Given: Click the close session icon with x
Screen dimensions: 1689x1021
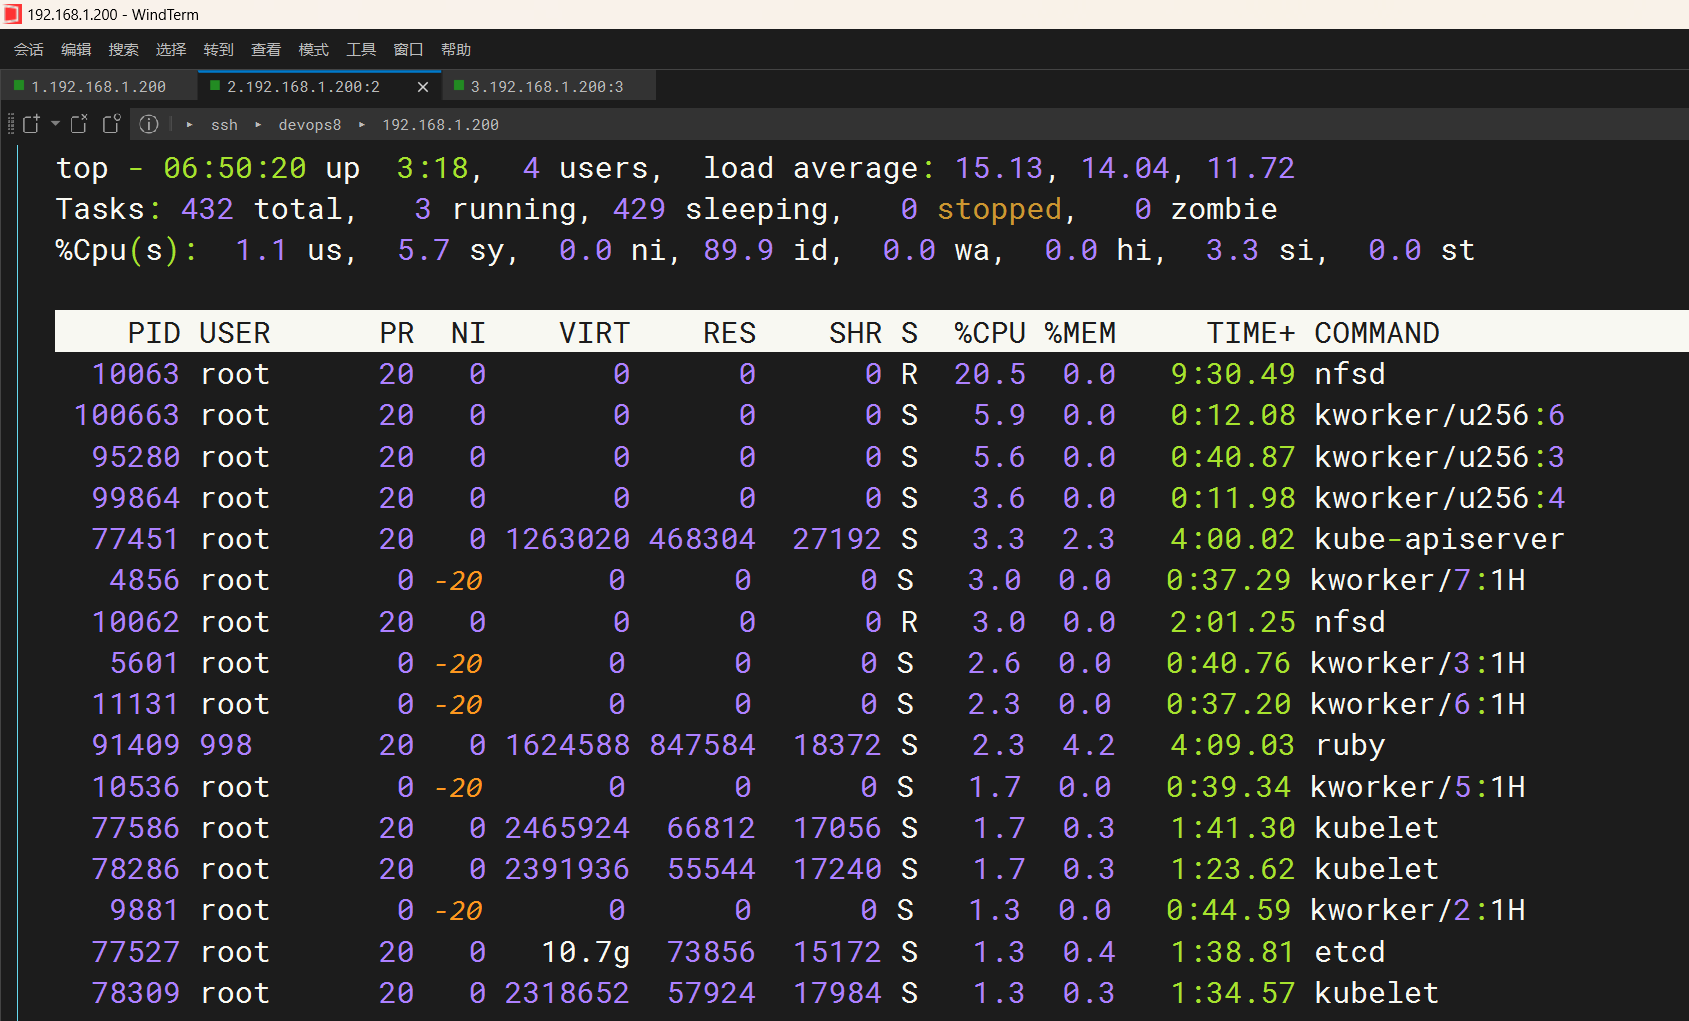Looking at the screenshot, I should (79, 124).
